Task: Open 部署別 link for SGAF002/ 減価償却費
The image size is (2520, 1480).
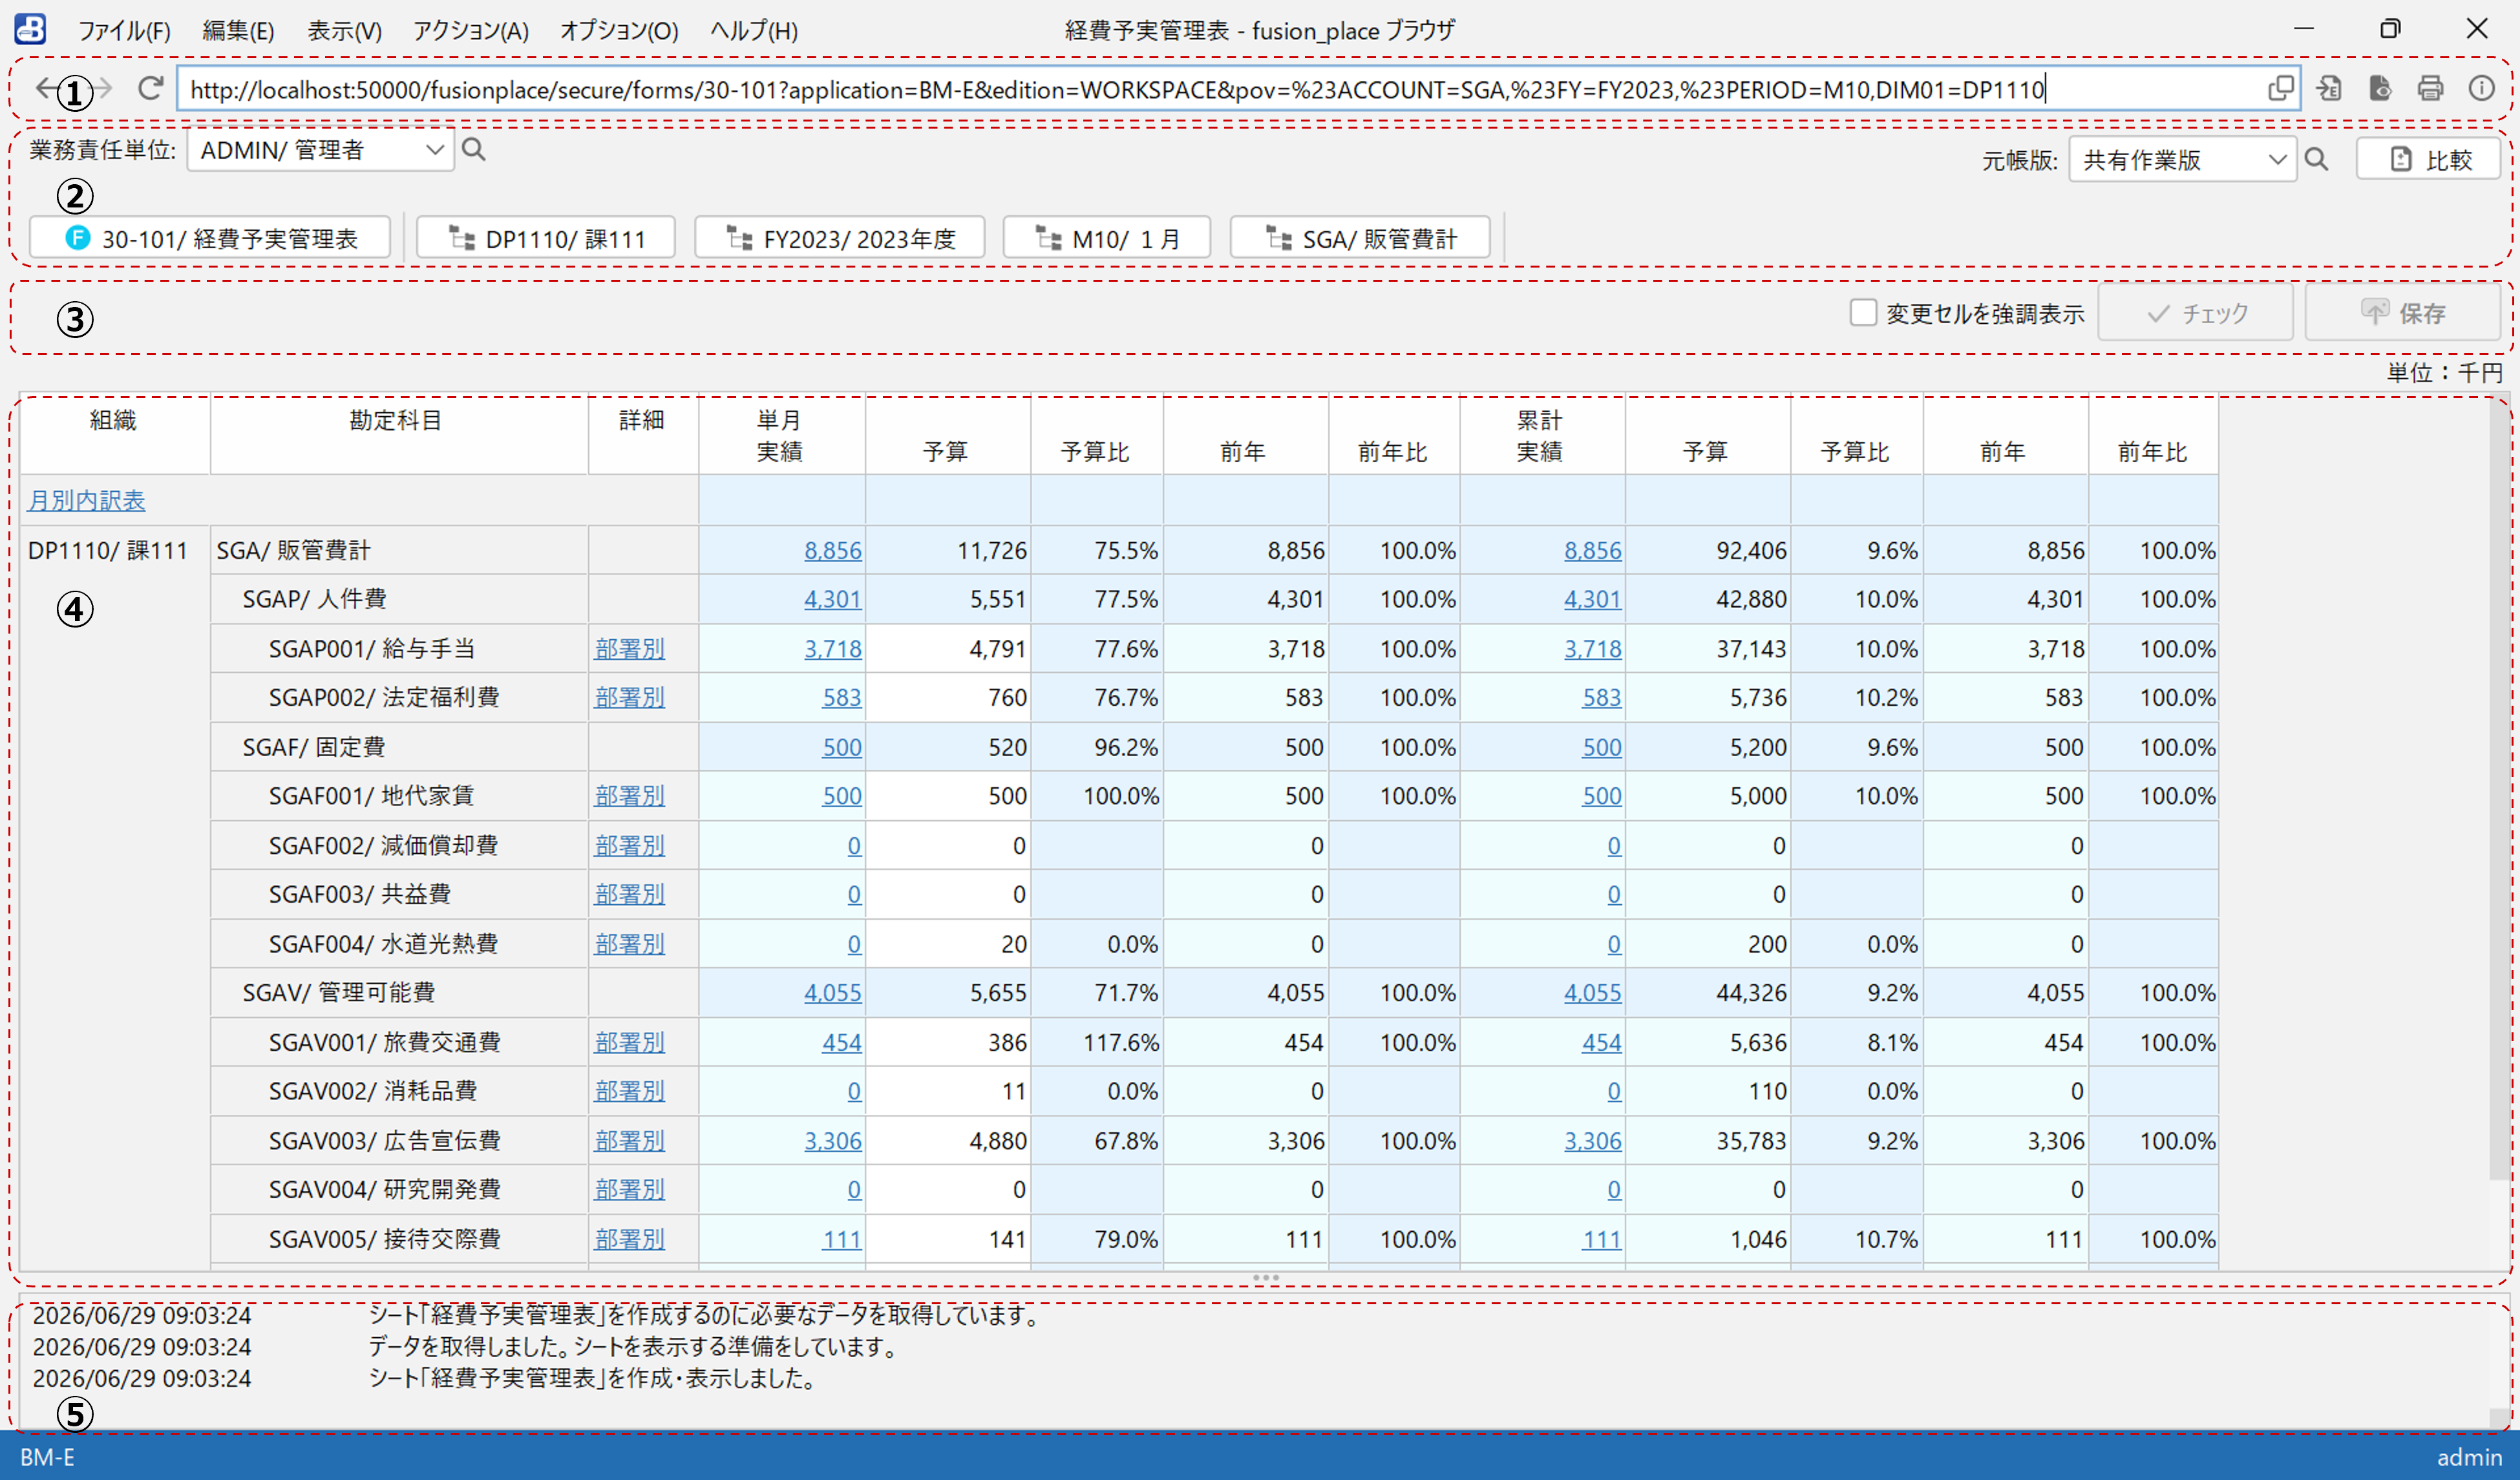Action: tap(629, 845)
